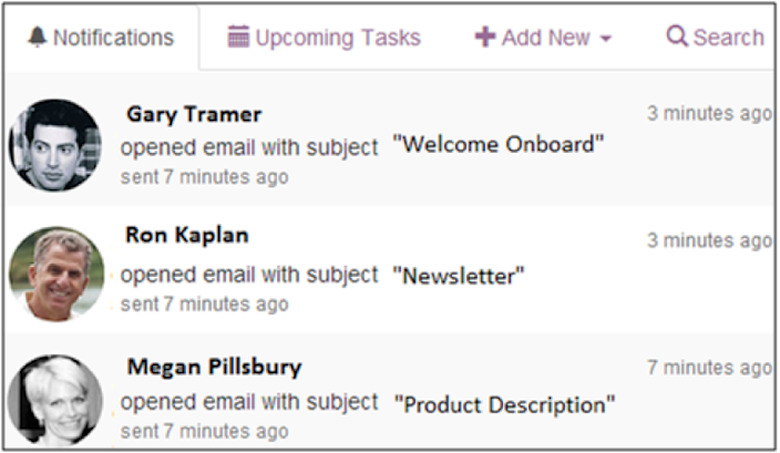
Task: Click the name Gary Tramer
Action: point(194,114)
